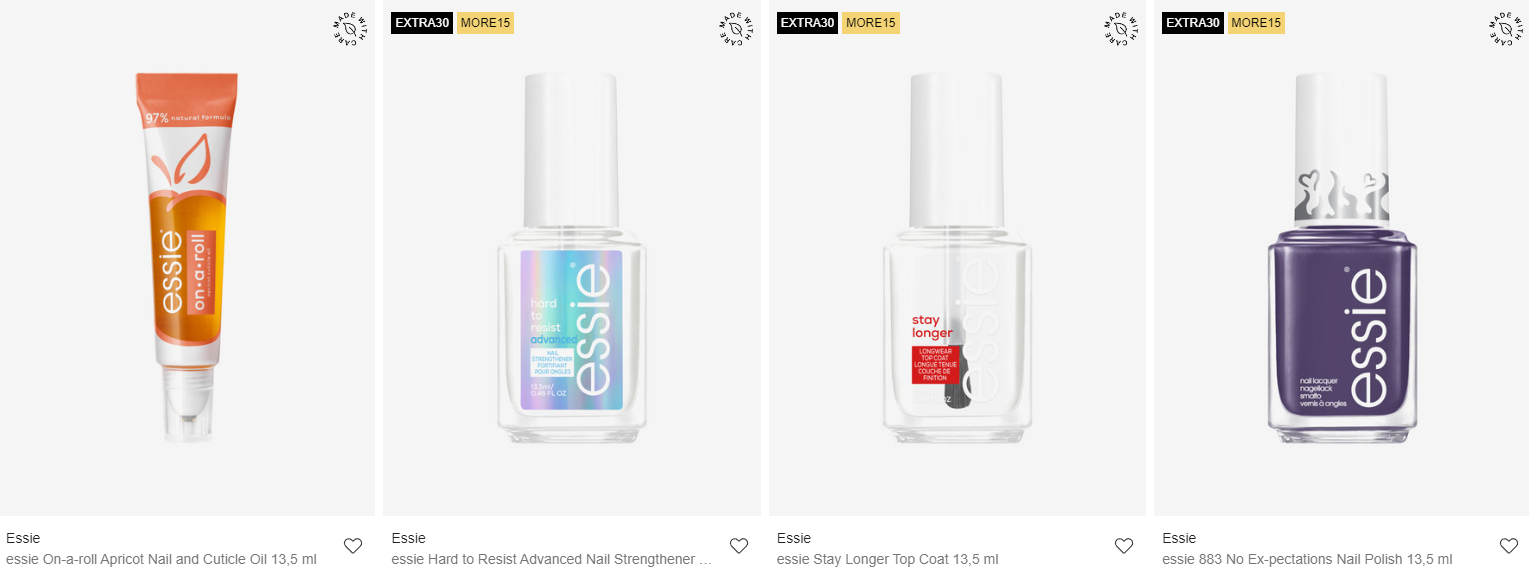Click Made With Care badge on purple polish

pyautogui.click(x=1506, y=28)
